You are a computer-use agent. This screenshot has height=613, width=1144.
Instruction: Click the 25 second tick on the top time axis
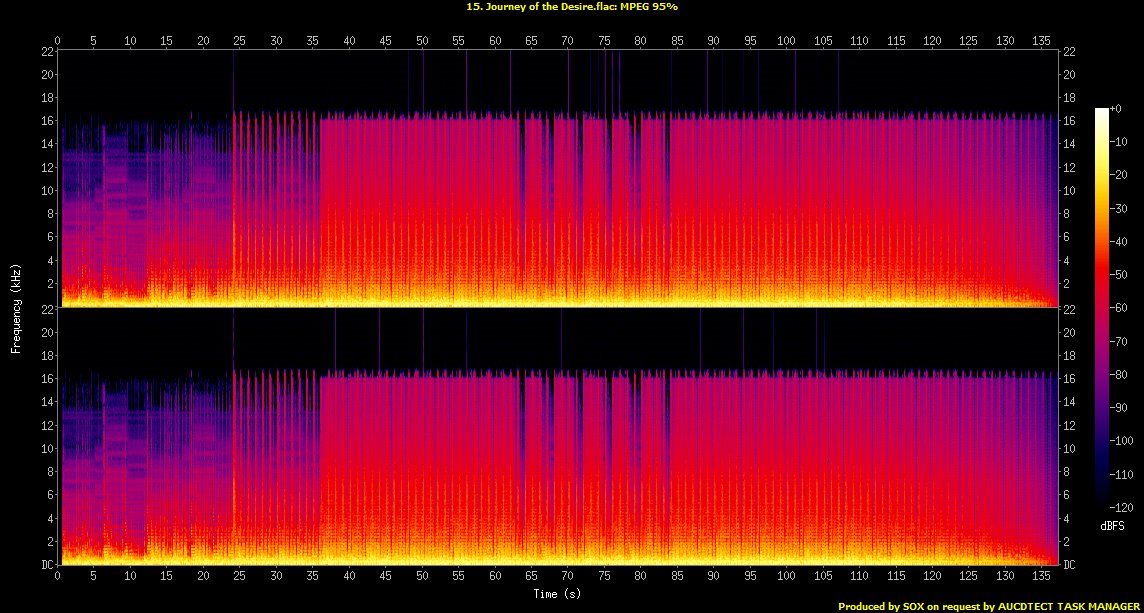(x=240, y=41)
